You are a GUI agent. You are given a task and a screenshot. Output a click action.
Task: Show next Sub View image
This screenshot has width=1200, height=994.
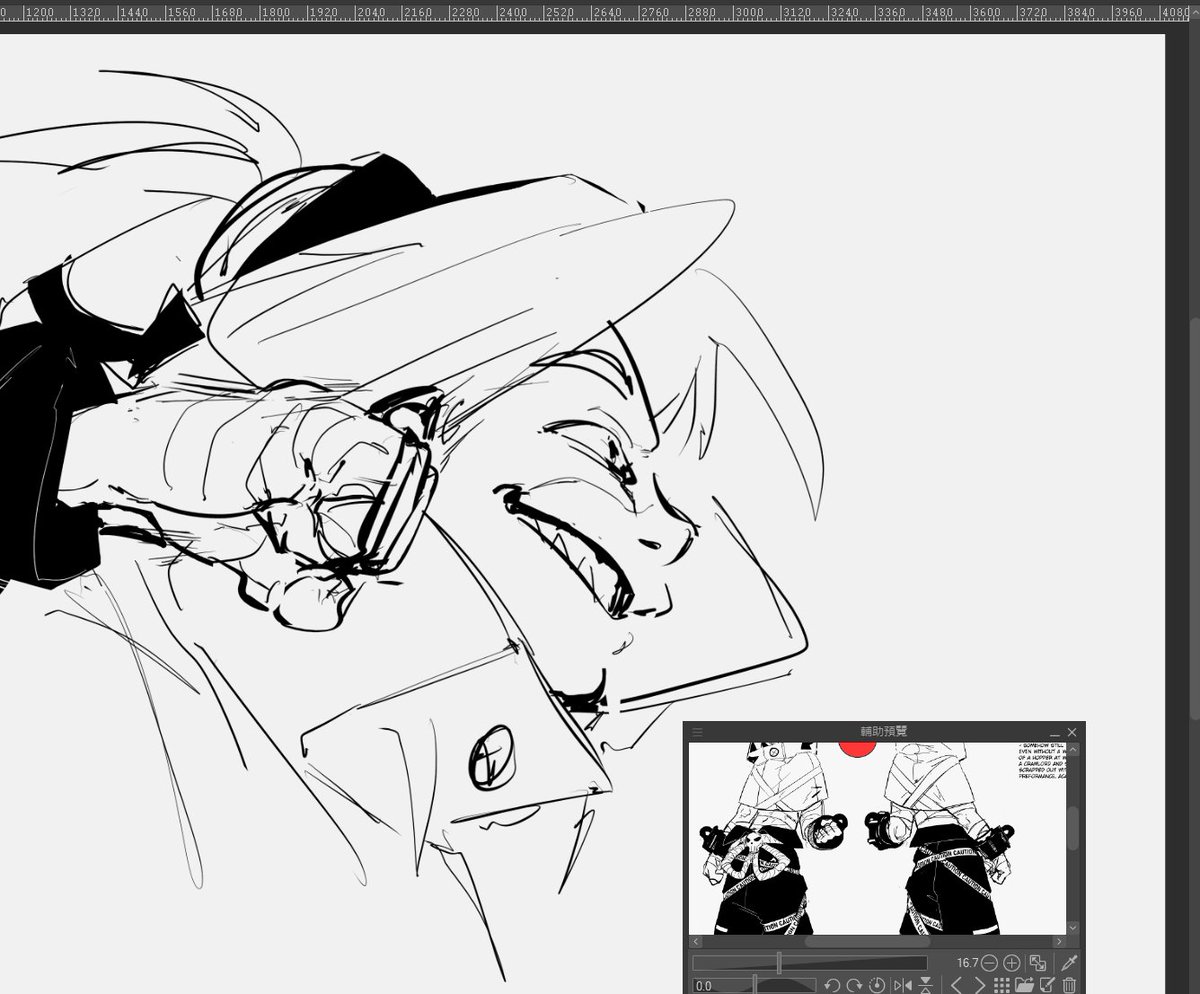coord(979,985)
